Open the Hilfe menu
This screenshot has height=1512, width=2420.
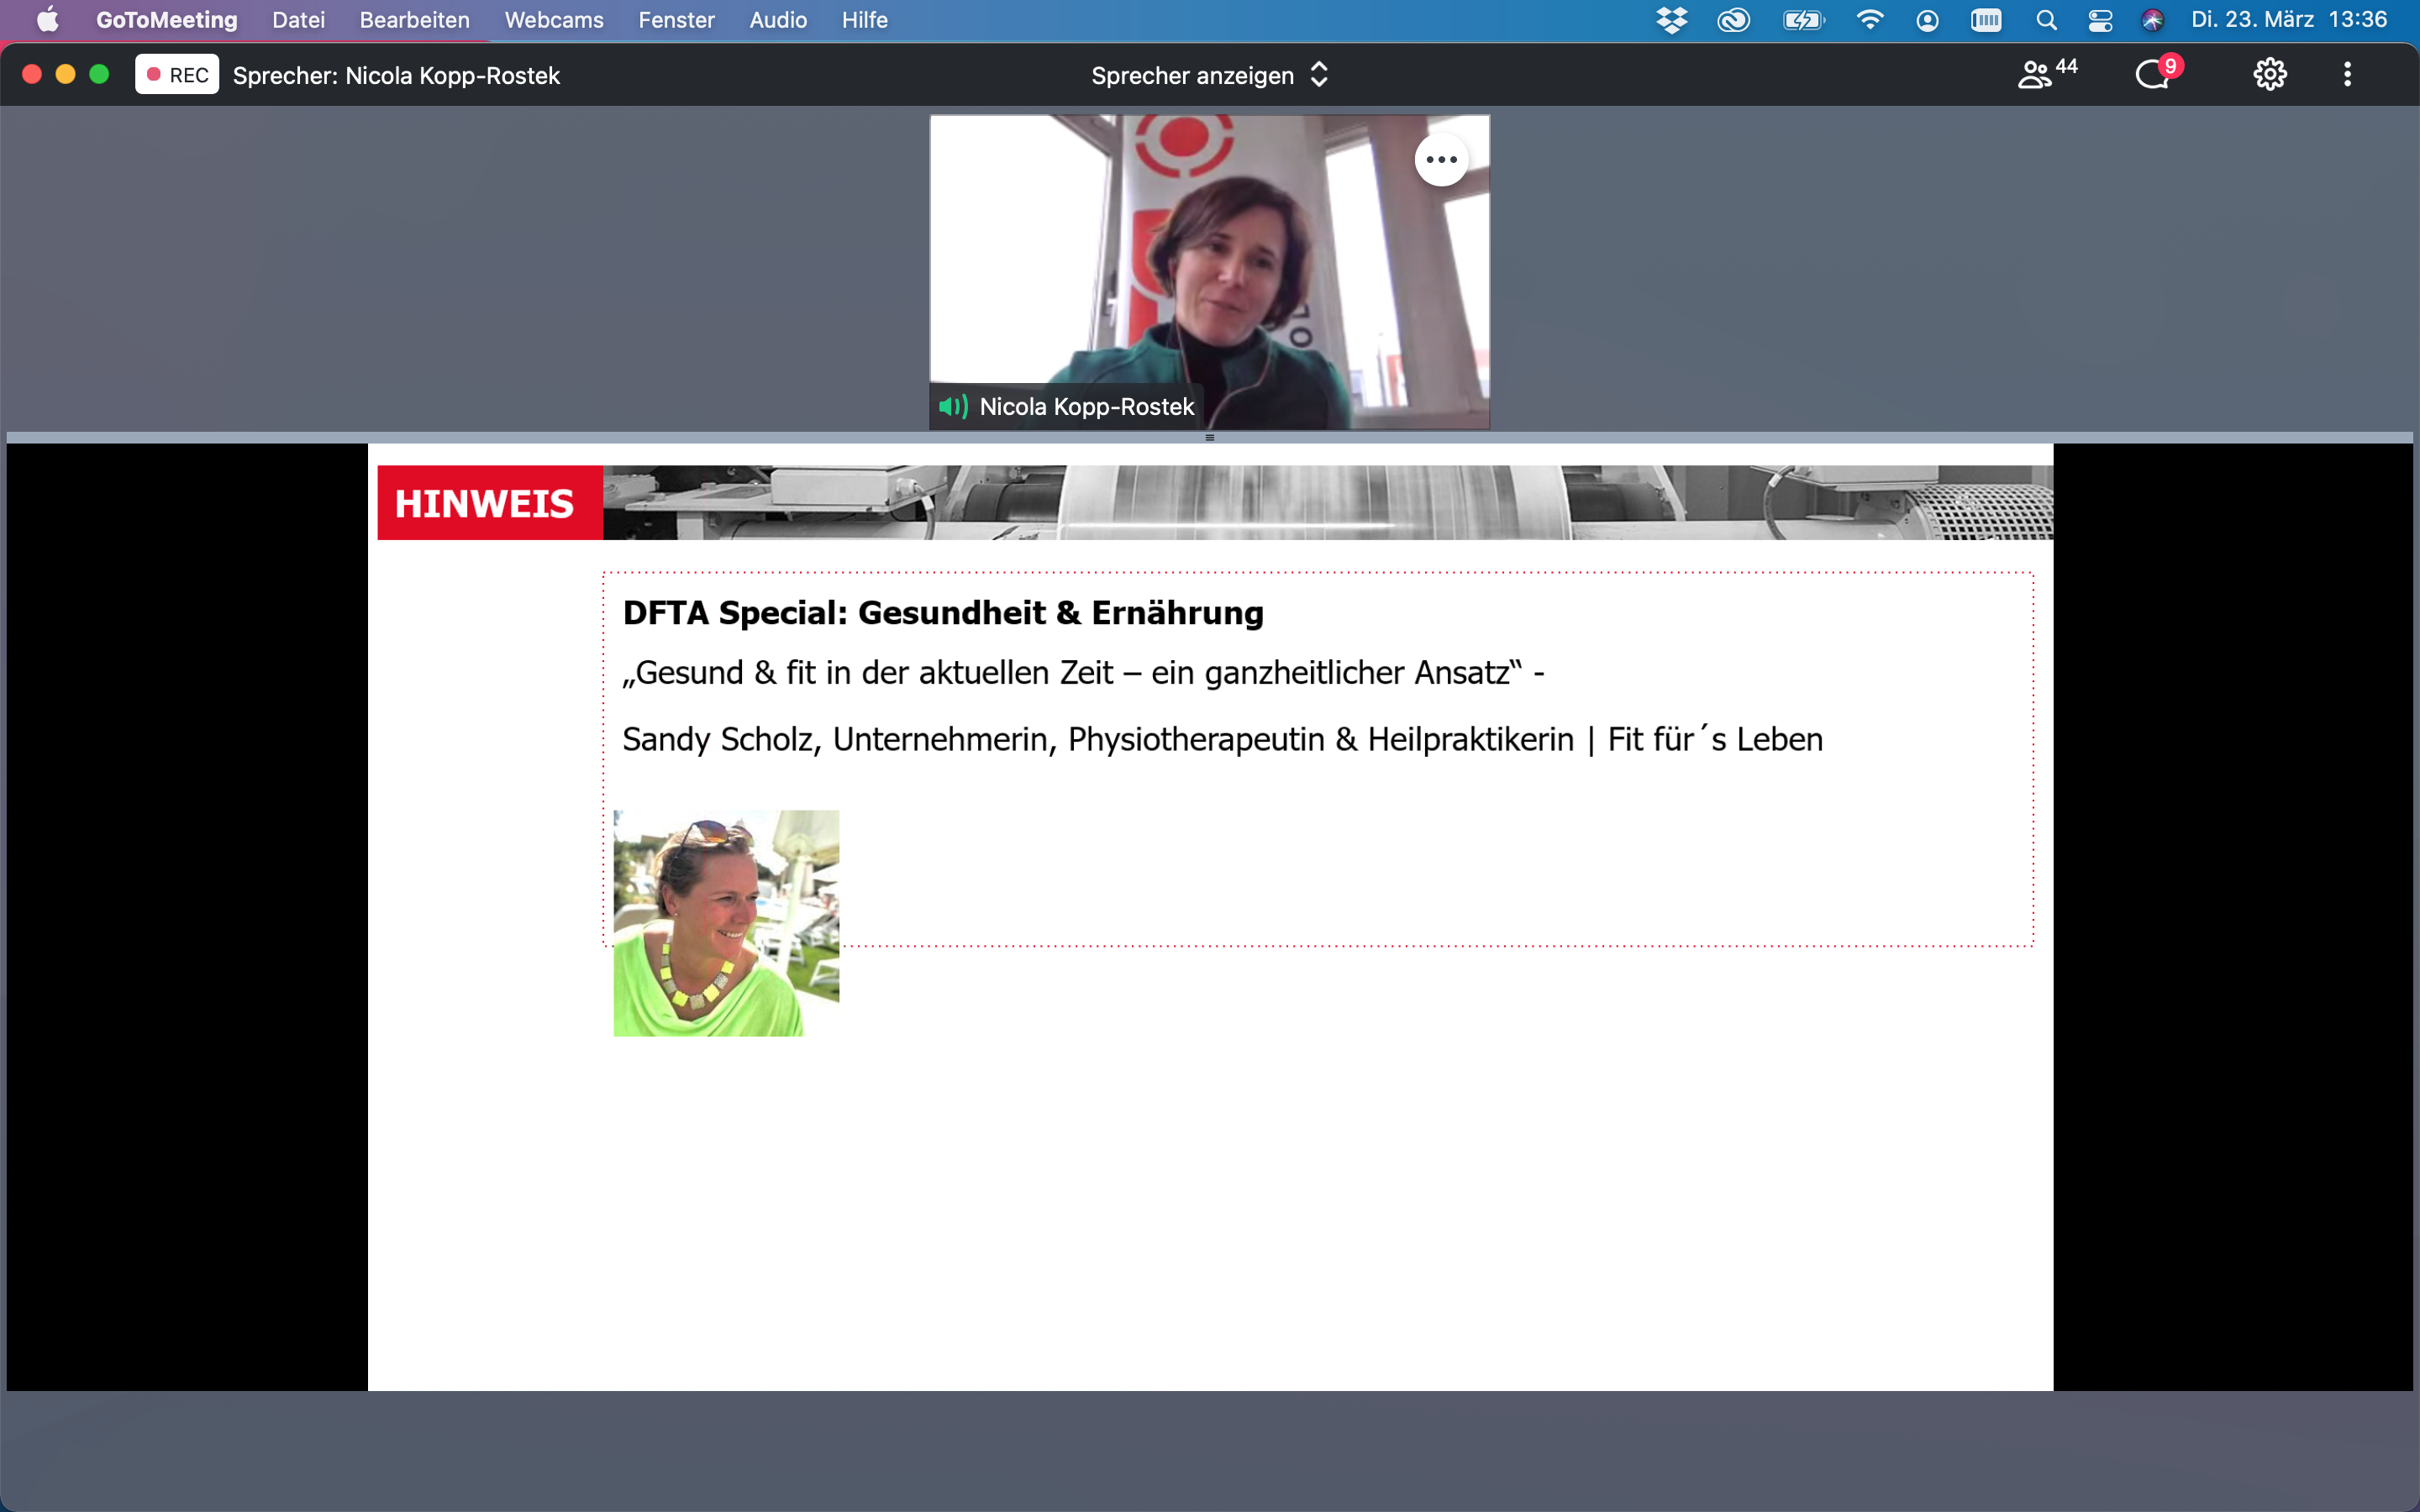click(864, 20)
